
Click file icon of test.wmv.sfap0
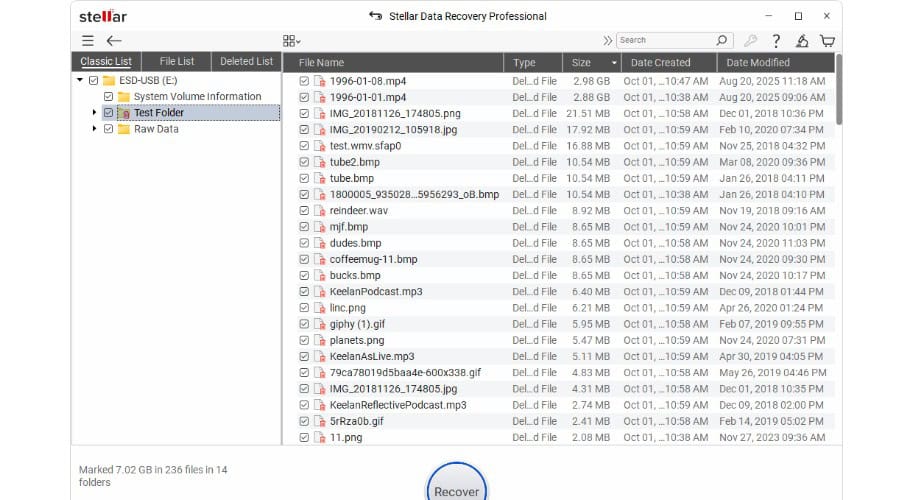click(x=320, y=146)
